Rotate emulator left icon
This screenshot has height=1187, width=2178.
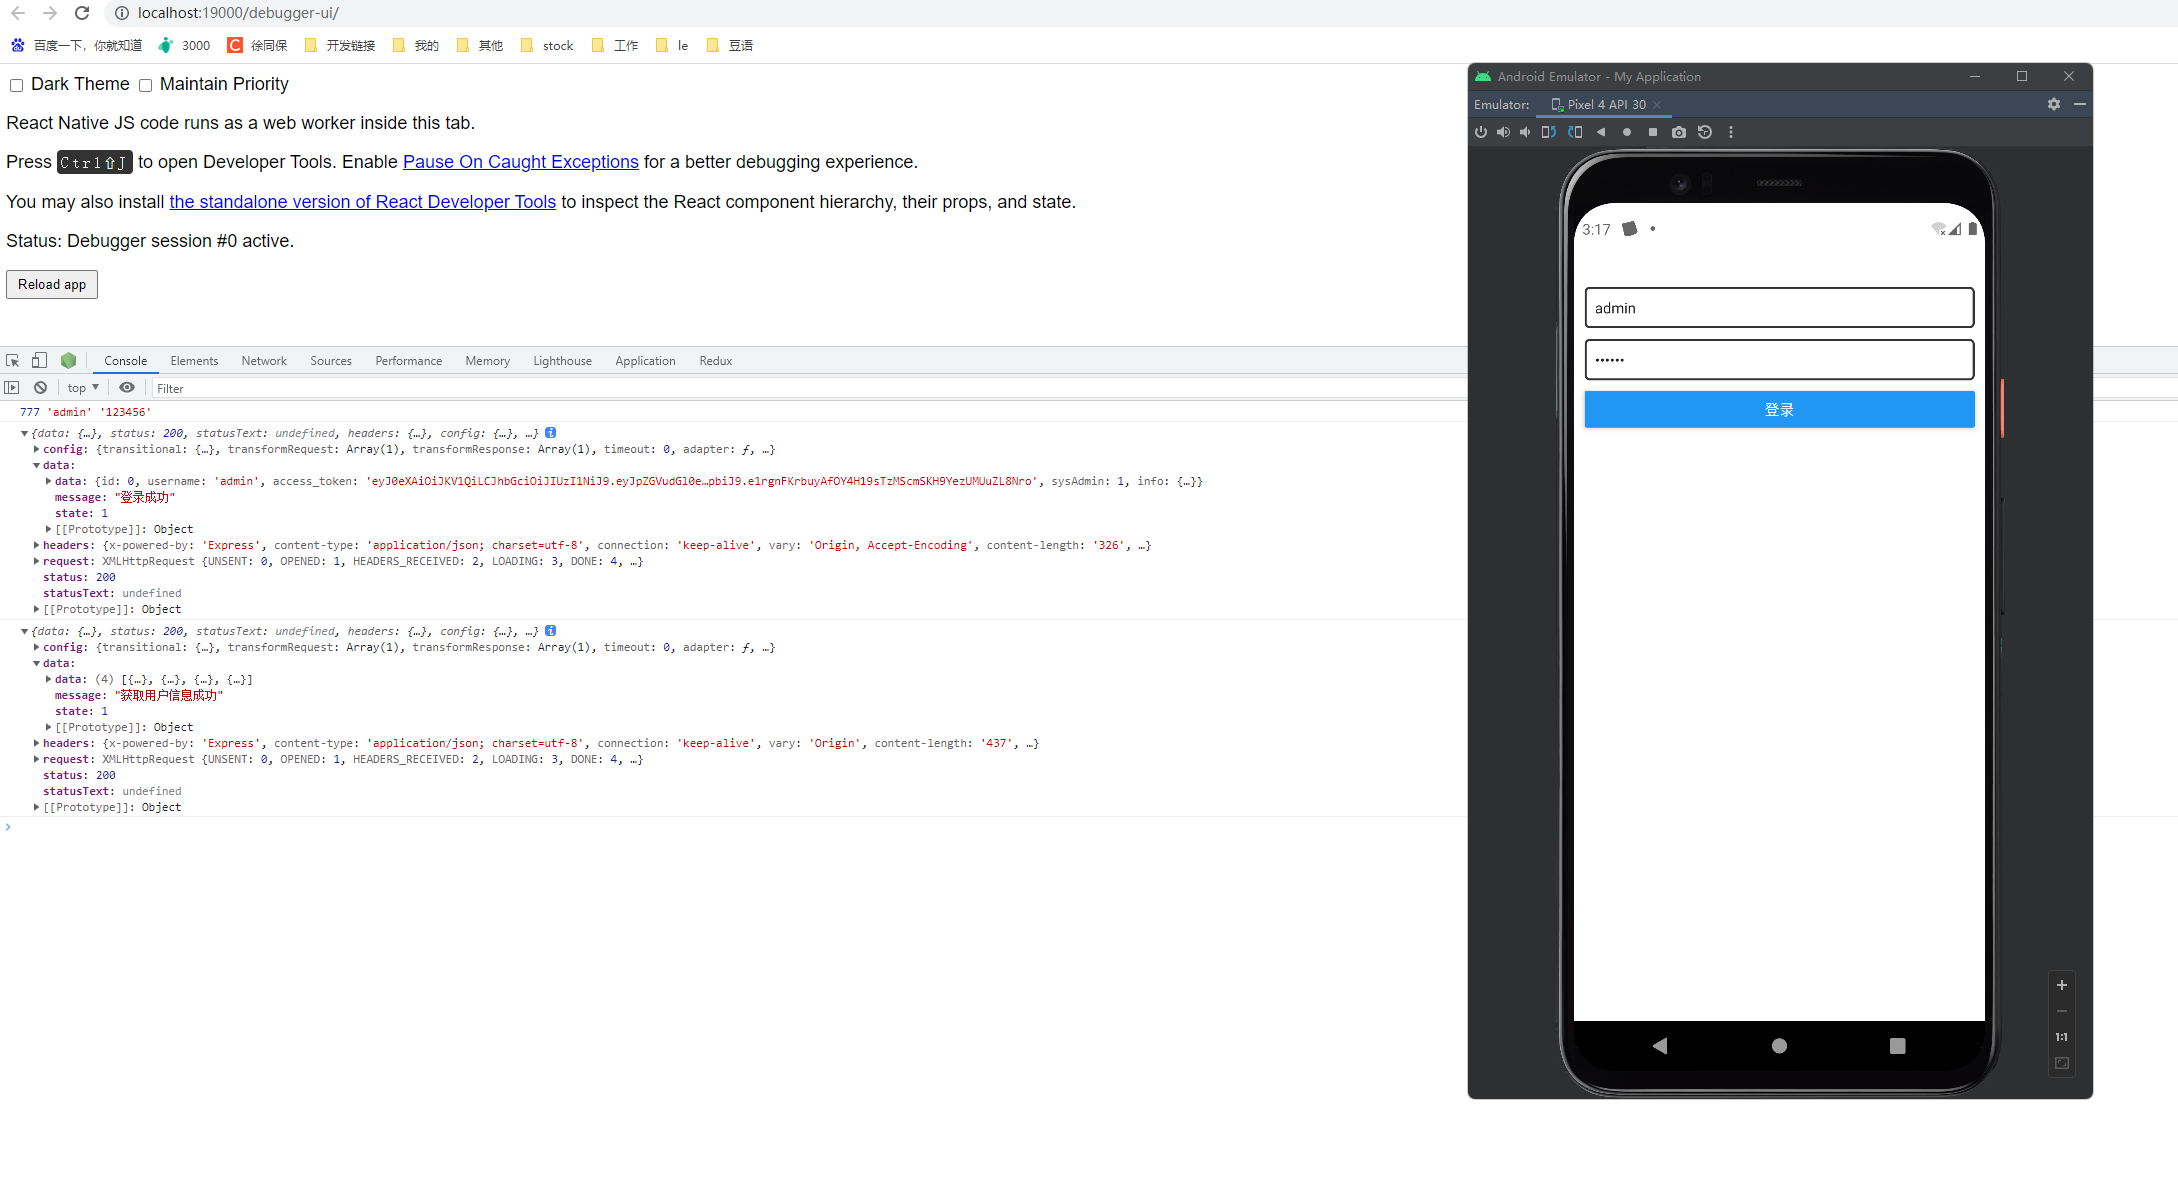[x=1548, y=132]
